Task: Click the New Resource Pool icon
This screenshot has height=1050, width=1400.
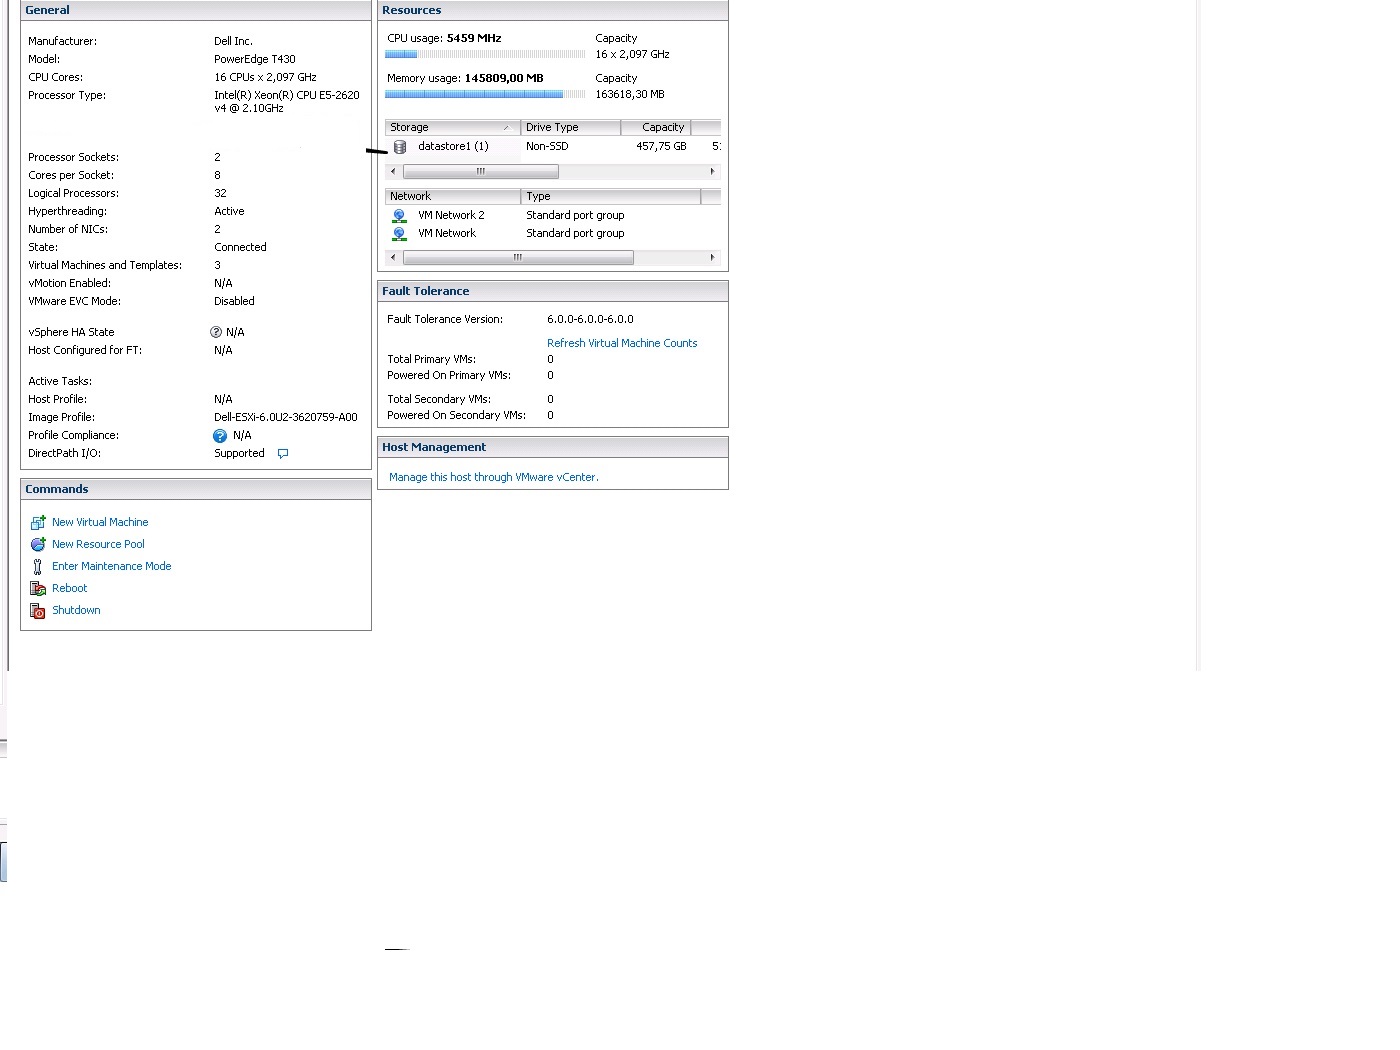Action: [x=38, y=544]
